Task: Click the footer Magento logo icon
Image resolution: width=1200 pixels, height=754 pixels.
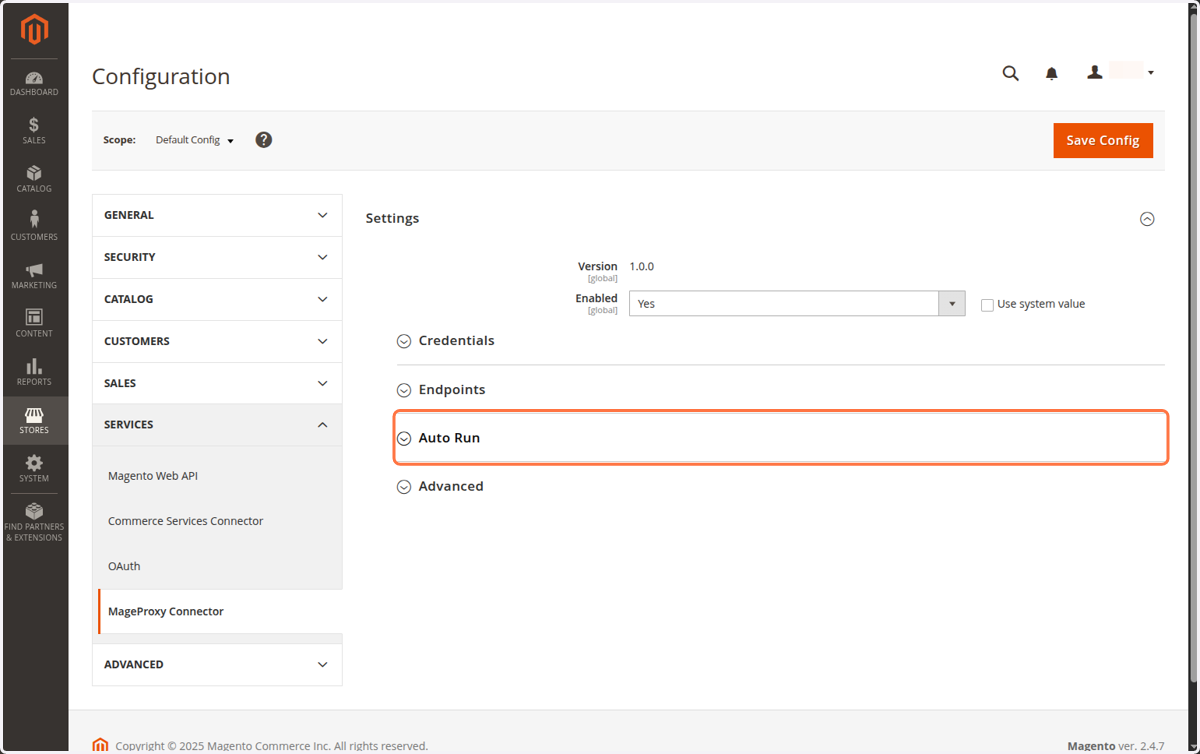Action: [x=100, y=745]
